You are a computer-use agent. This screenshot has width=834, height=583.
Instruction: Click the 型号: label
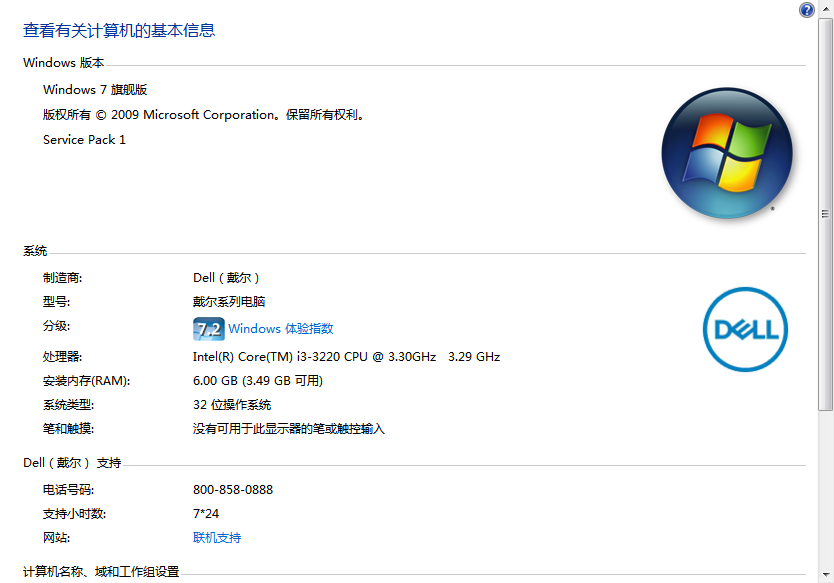click(56, 302)
